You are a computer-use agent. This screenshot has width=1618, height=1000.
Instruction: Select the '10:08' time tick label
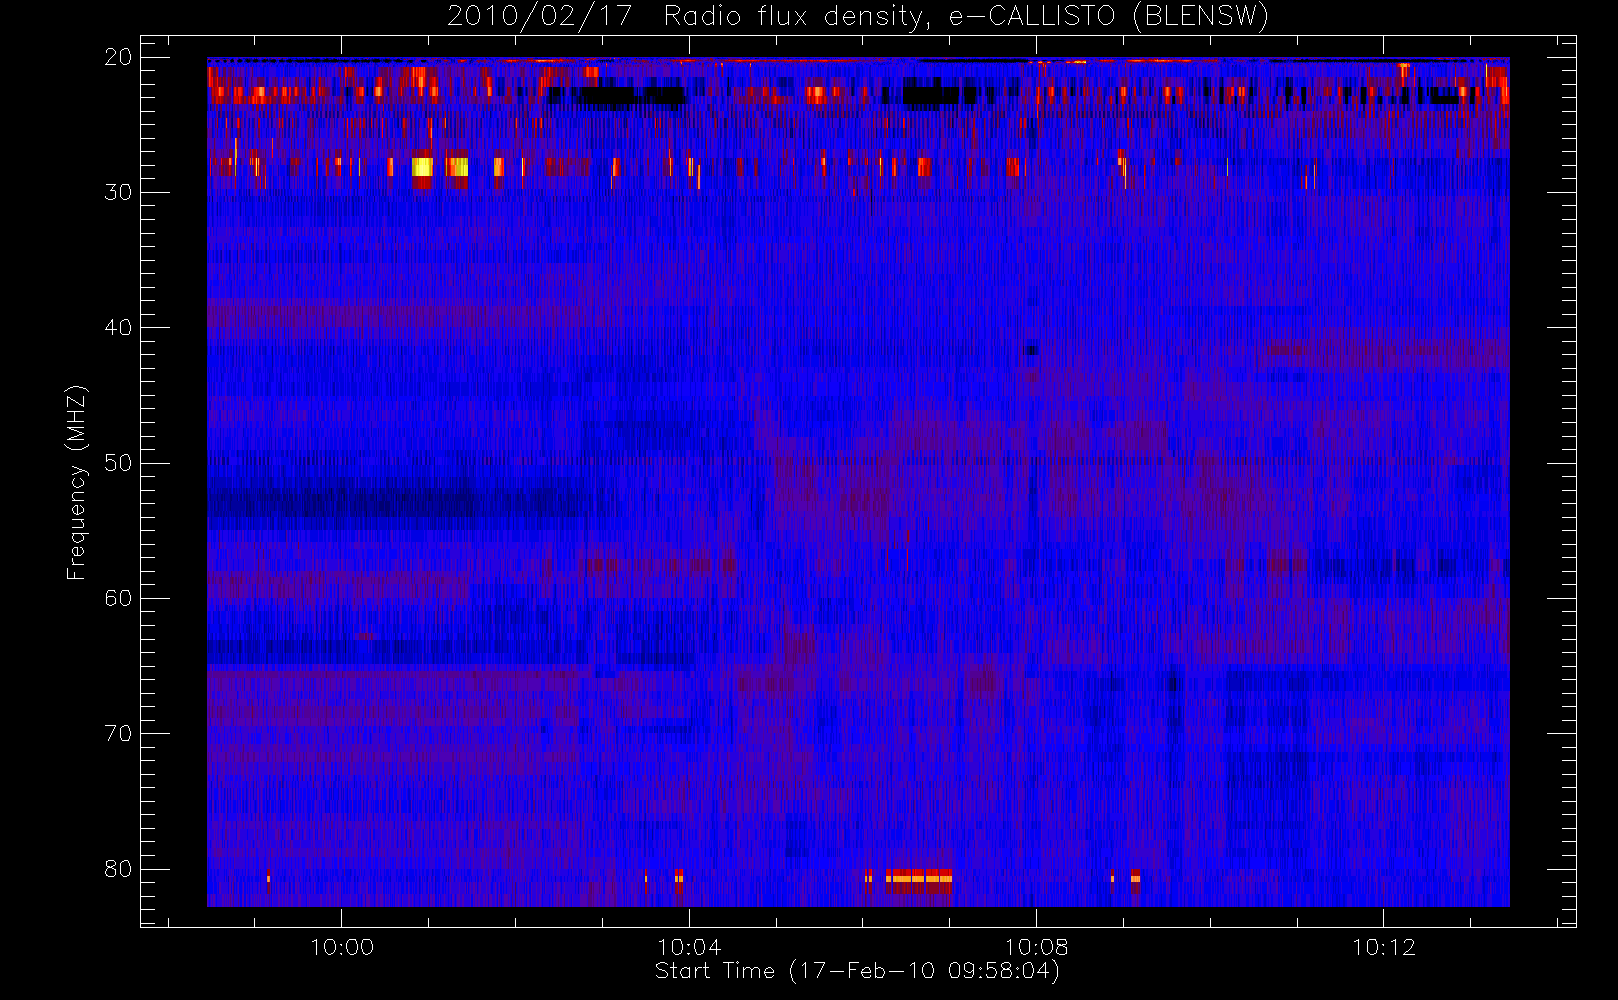click(x=1036, y=946)
